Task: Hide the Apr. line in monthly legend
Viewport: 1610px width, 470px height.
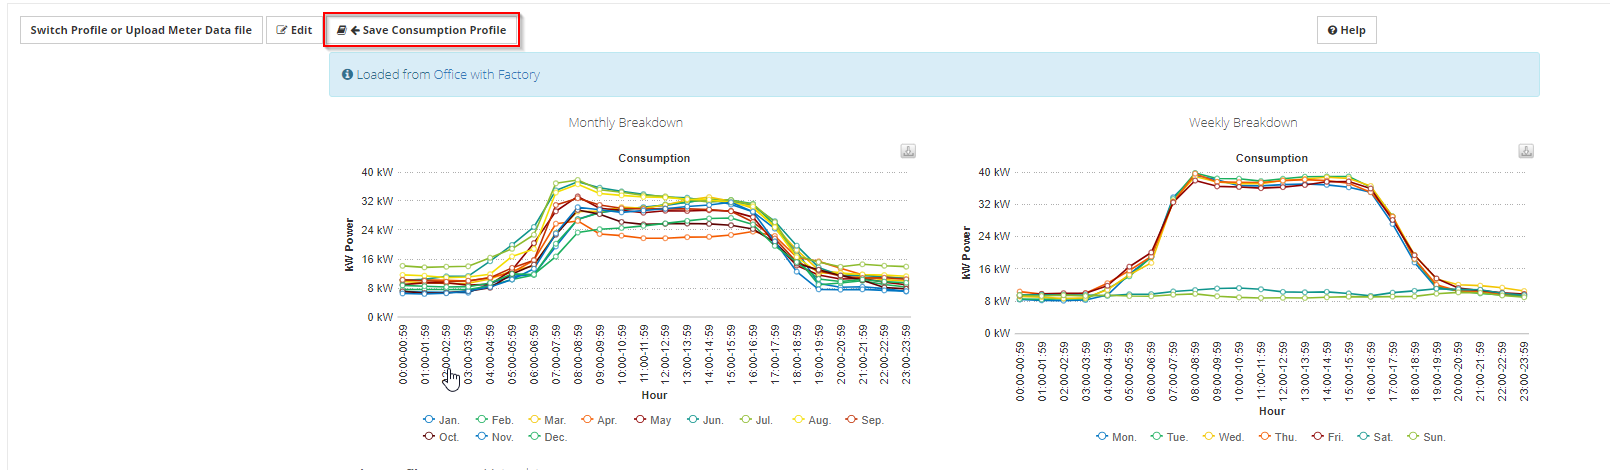Action: click(599, 420)
